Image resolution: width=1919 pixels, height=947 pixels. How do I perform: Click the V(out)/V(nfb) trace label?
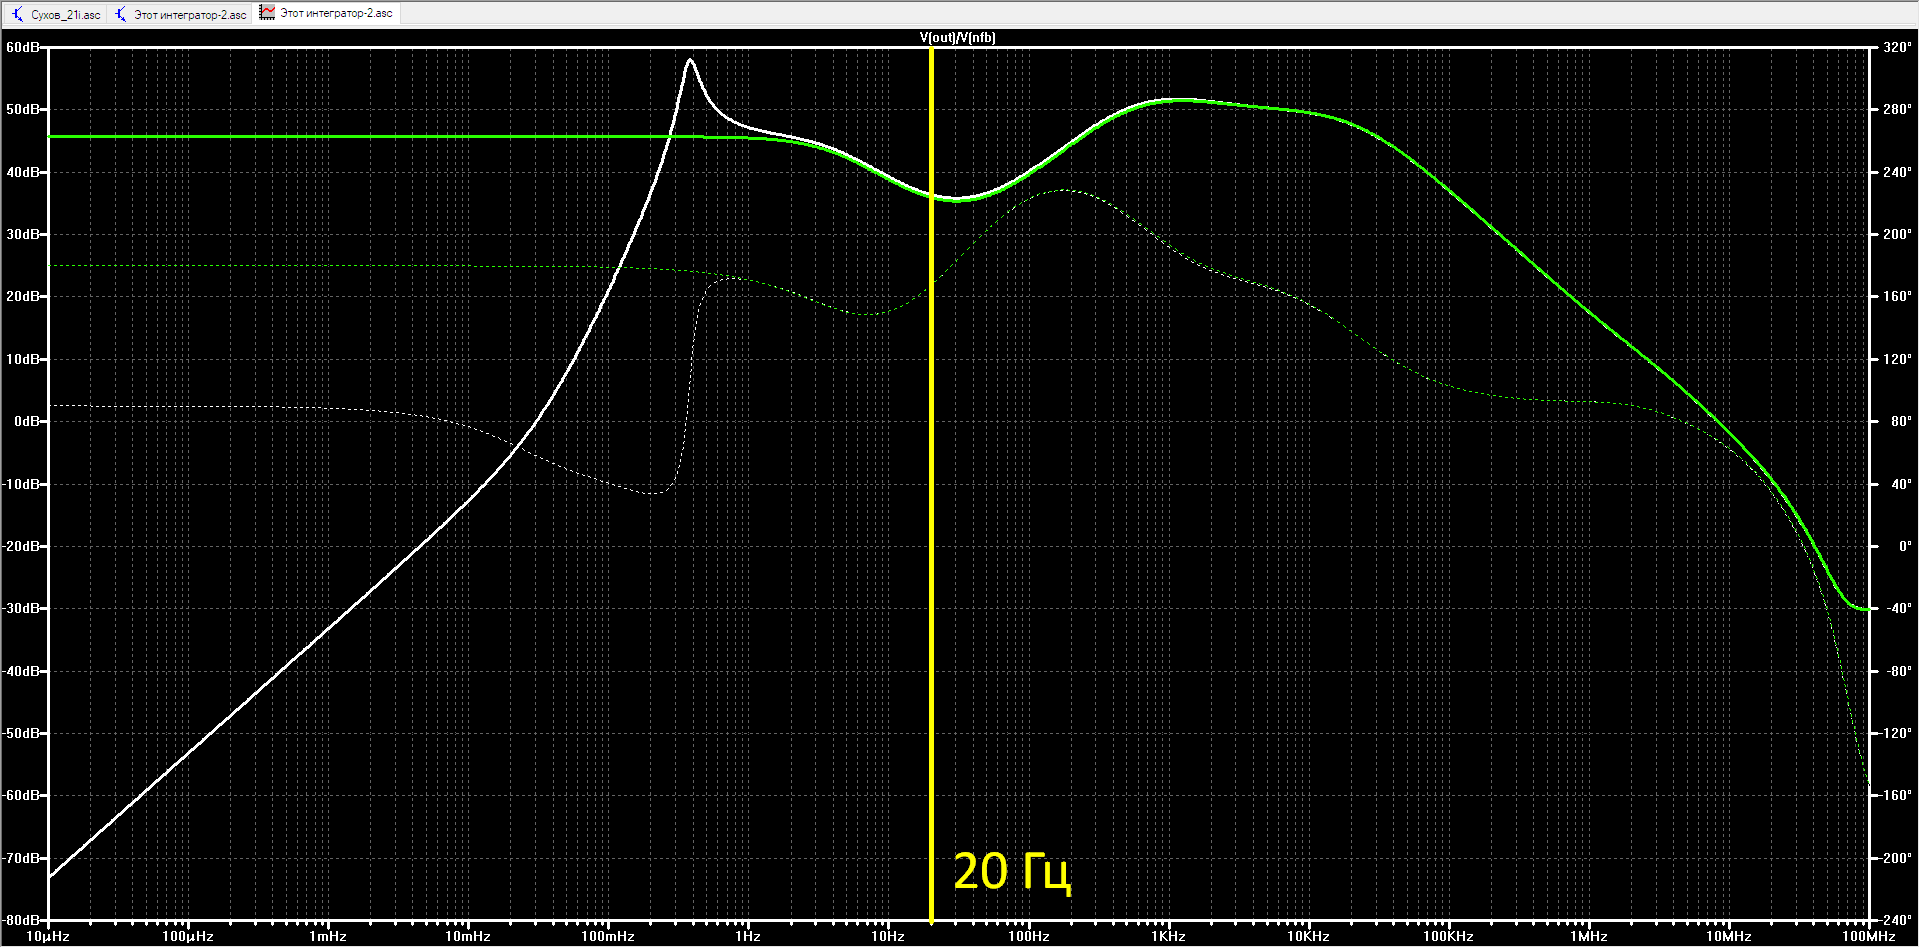click(x=957, y=37)
